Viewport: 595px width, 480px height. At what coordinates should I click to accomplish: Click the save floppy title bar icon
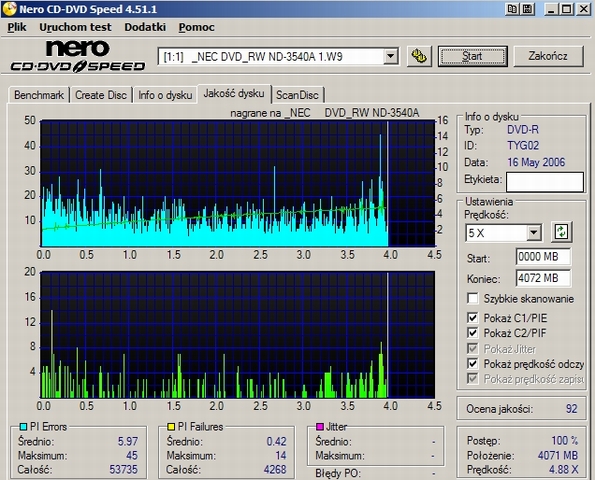click(x=527, y=9)
